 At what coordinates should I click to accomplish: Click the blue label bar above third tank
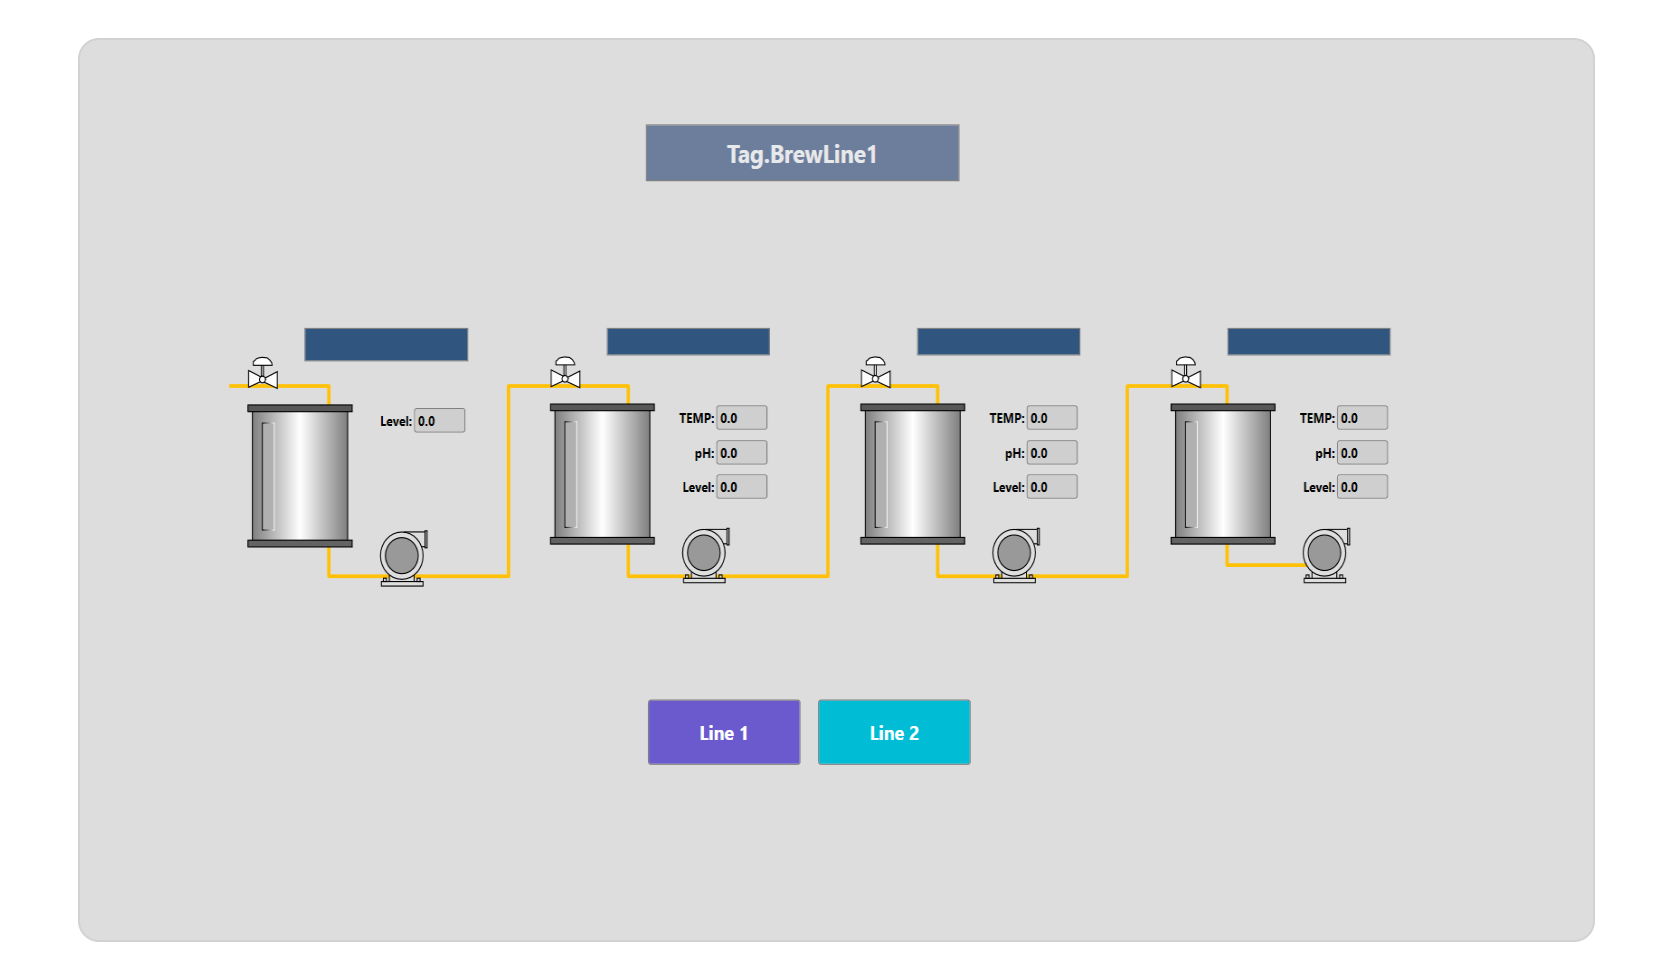point(998,342)
